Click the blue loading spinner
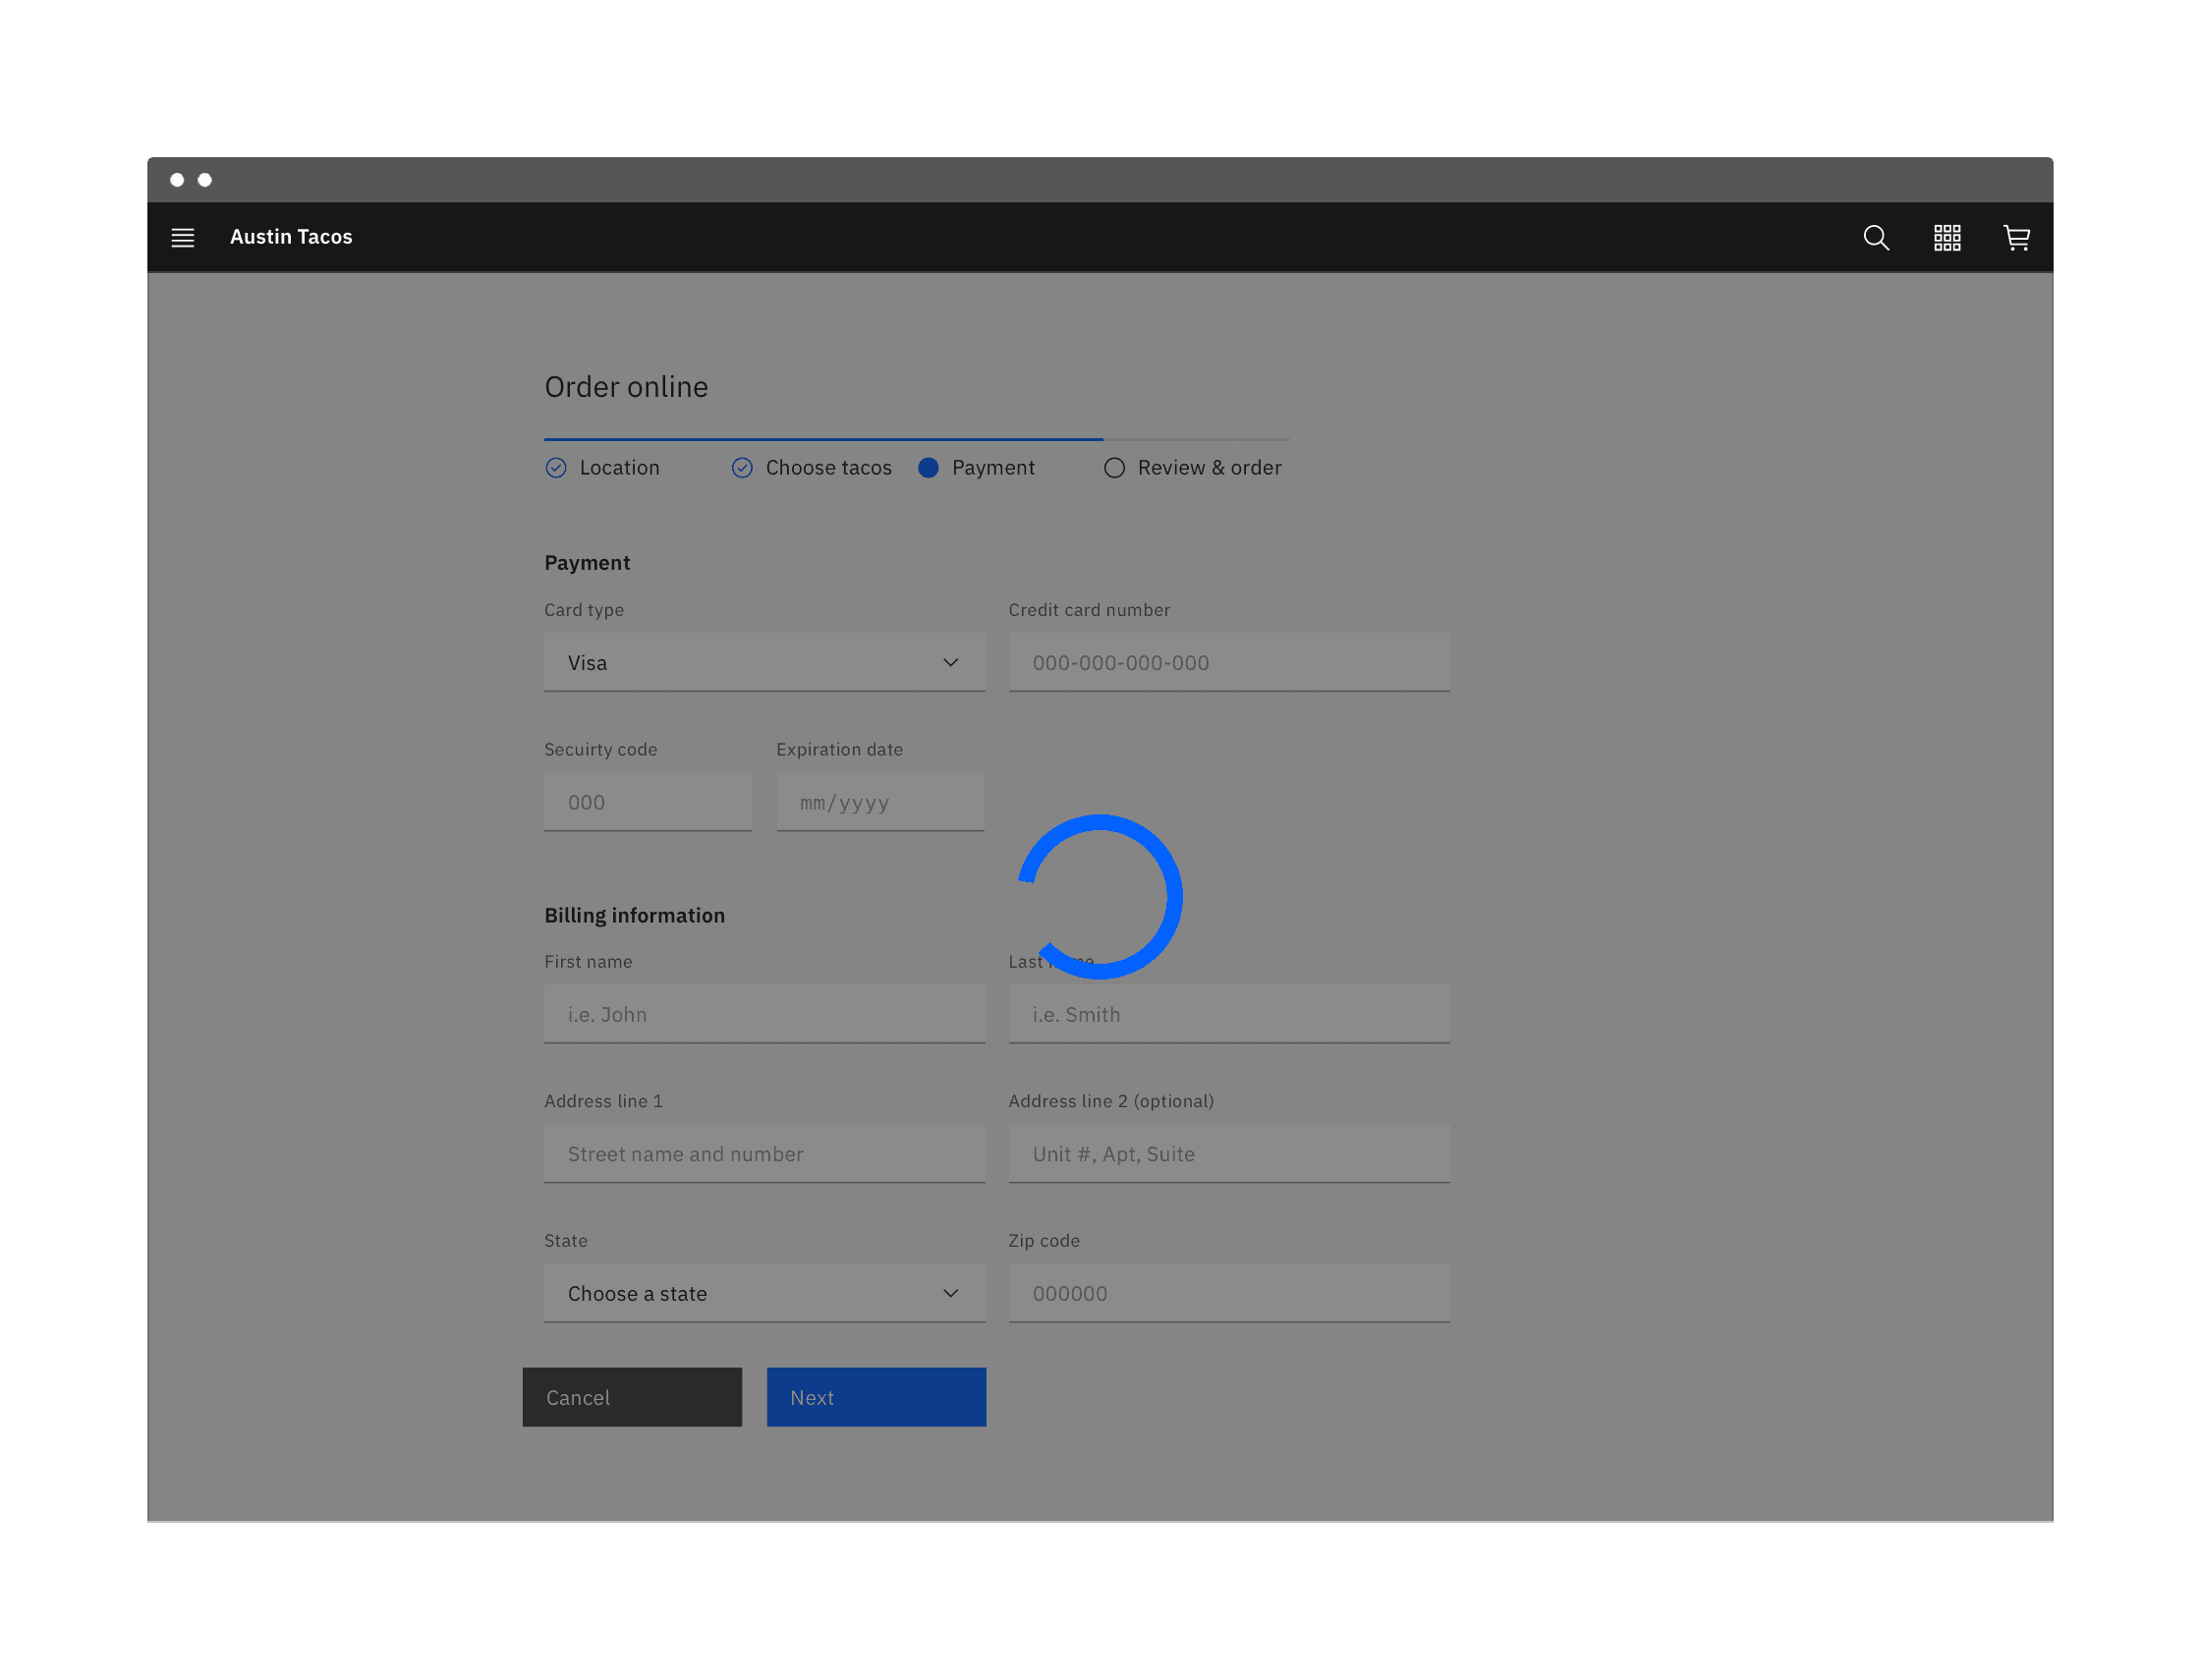This screenshot has height=1680, width=2201. coord(1100,897)
